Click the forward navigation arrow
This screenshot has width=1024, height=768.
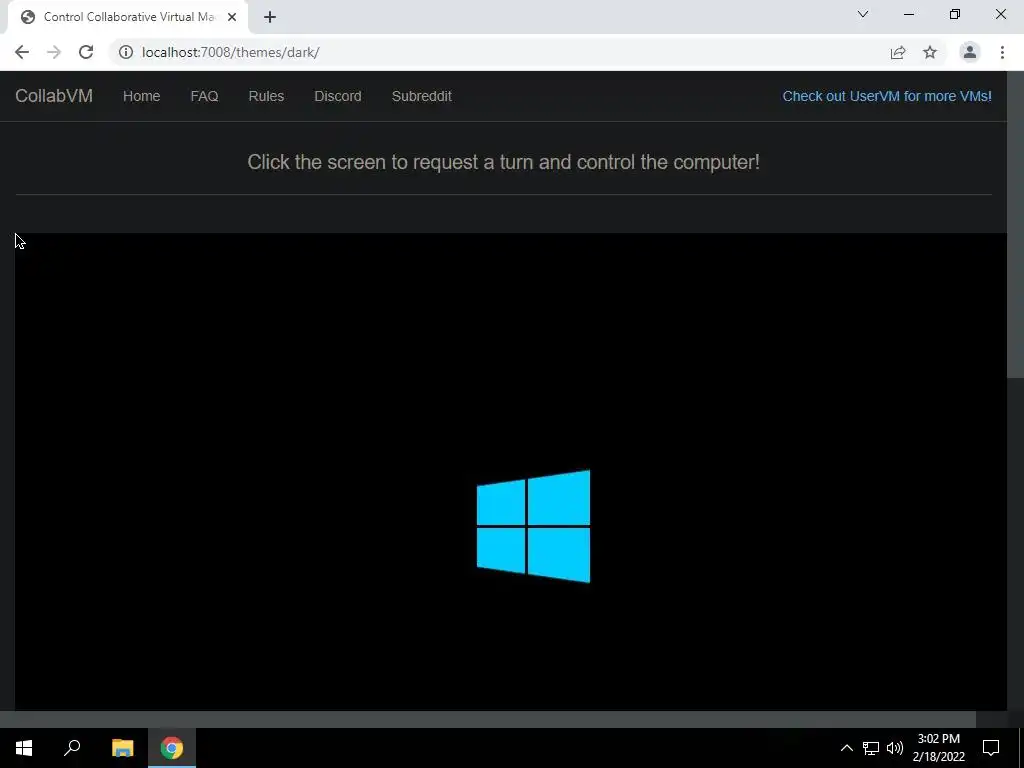click(x=54, y=52)
